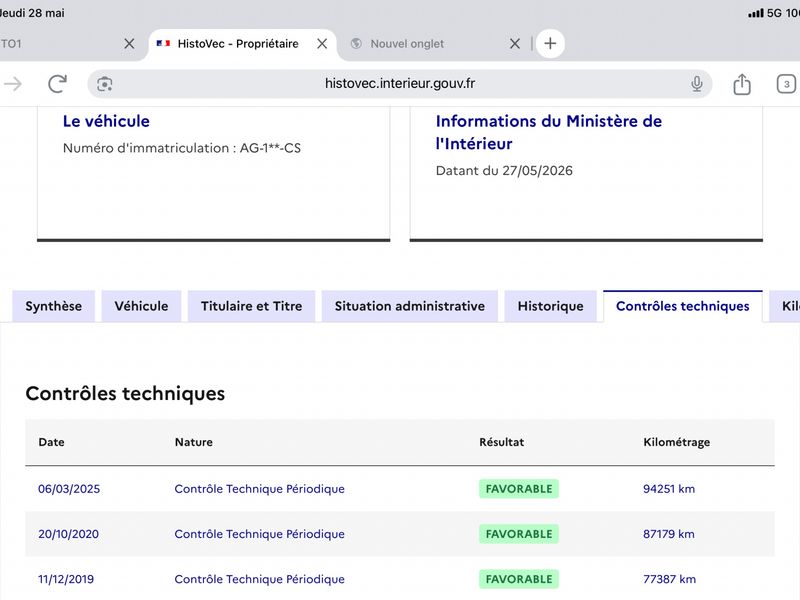This screenshot has width=800, height=600.
Task: Focus the histovec.interieur.gouv.fr address field
Action: click(x=399, y=84)
